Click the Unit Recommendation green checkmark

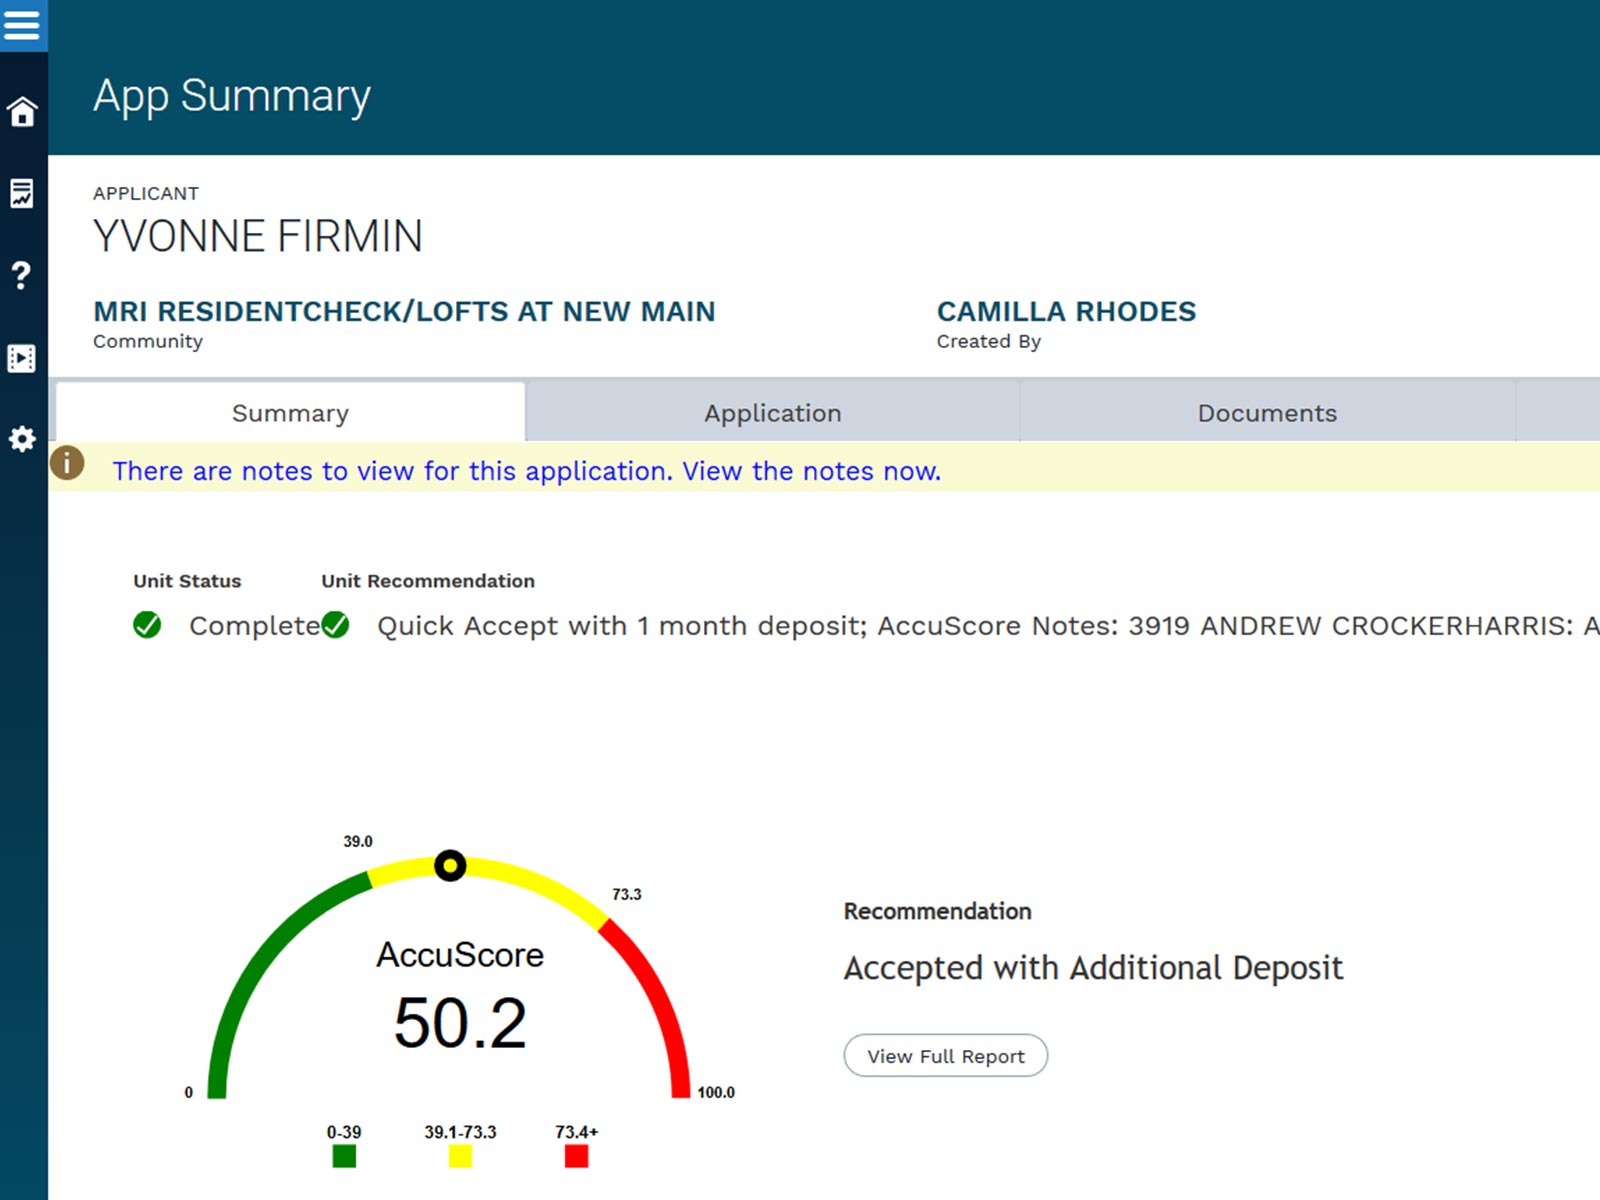pos(336,626)
